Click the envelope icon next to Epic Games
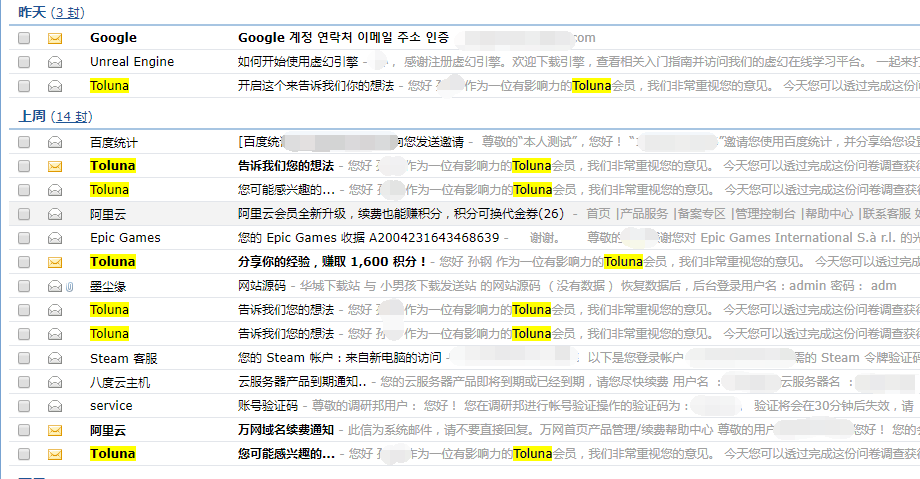The width and height of the screenshot is (920, 479). [x=55, y=238]
